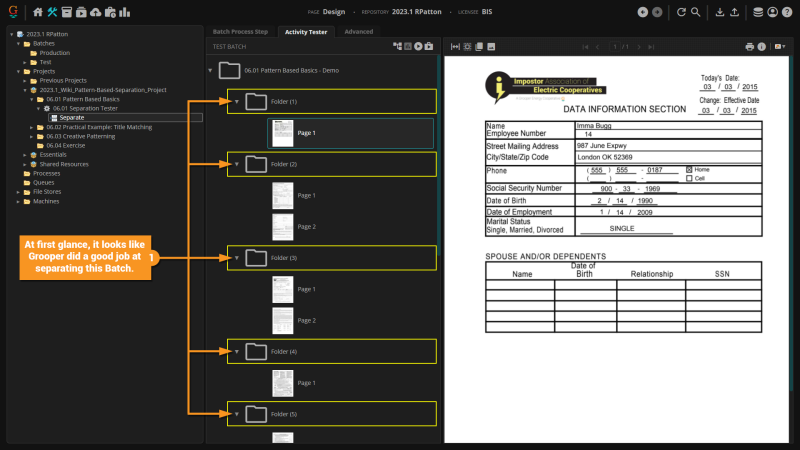Screen dimensions: 800x450
Task: Open the Design page tools icon
Action: (52, 12)
